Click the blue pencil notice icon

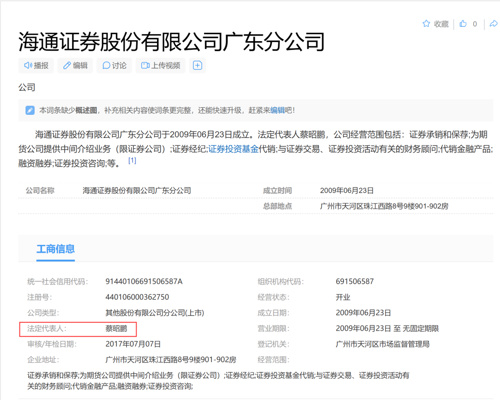[x=30, y=110]
